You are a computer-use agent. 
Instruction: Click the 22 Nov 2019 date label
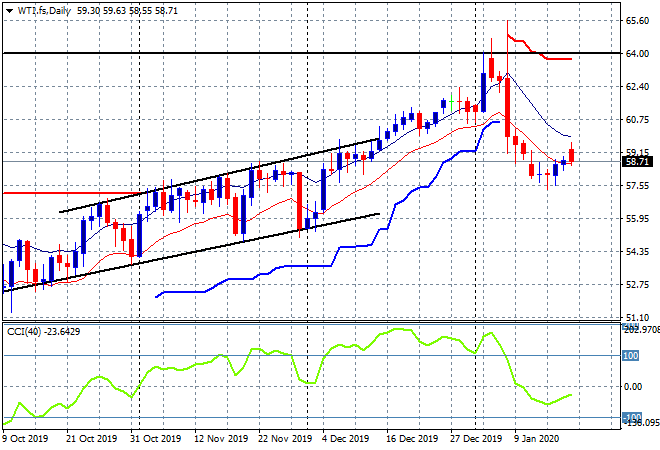tap(285, 439)
